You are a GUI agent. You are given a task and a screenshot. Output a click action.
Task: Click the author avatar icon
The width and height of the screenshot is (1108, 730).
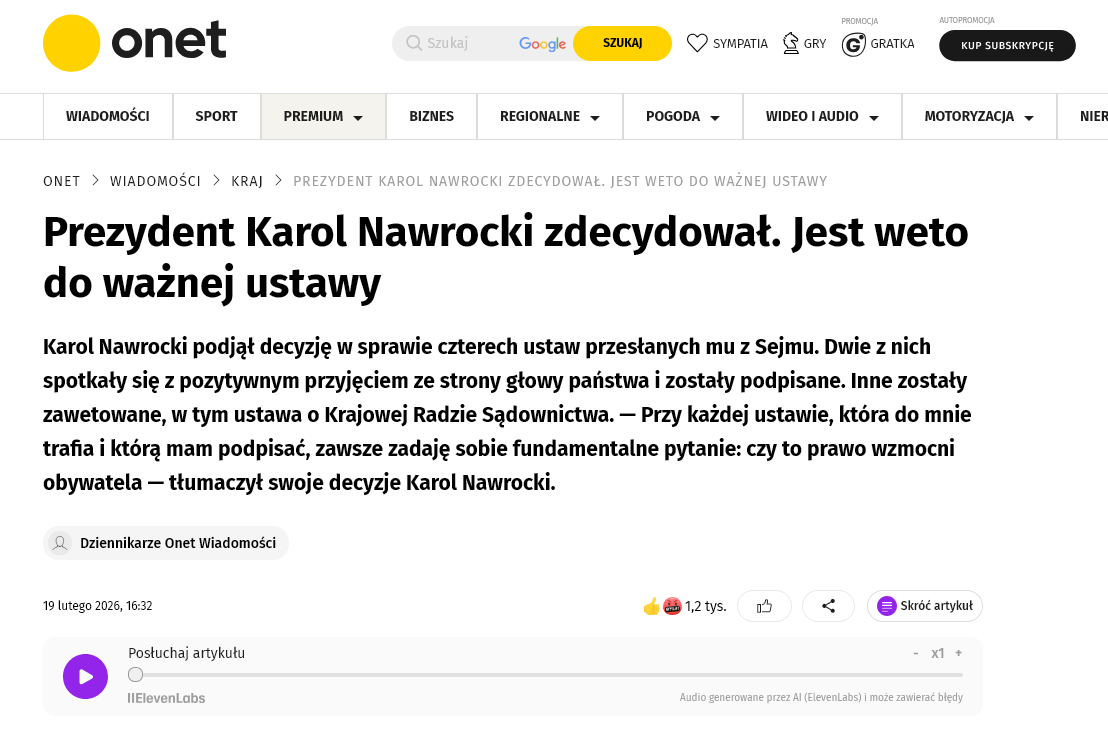click(61, 543)
